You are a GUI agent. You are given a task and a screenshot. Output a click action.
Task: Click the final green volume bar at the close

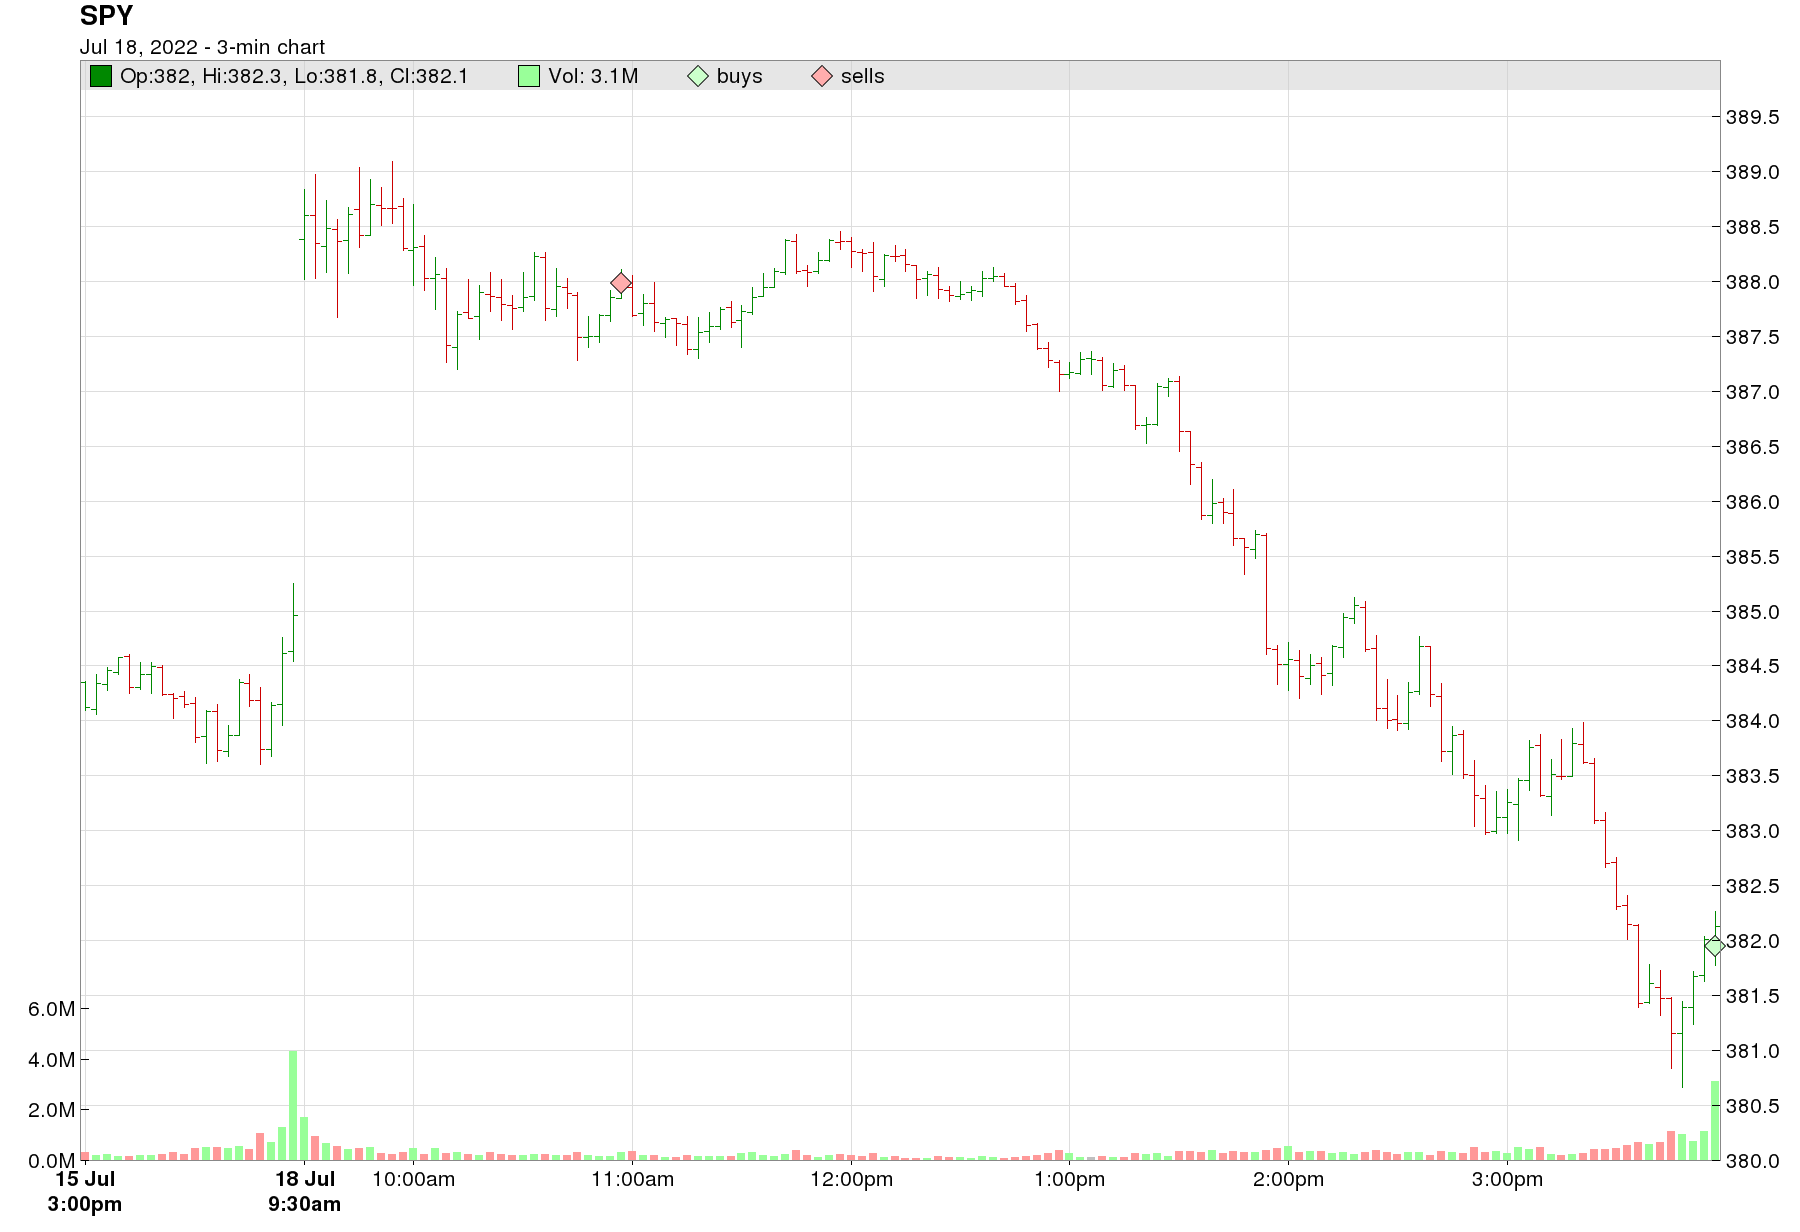[1715, 1120]
